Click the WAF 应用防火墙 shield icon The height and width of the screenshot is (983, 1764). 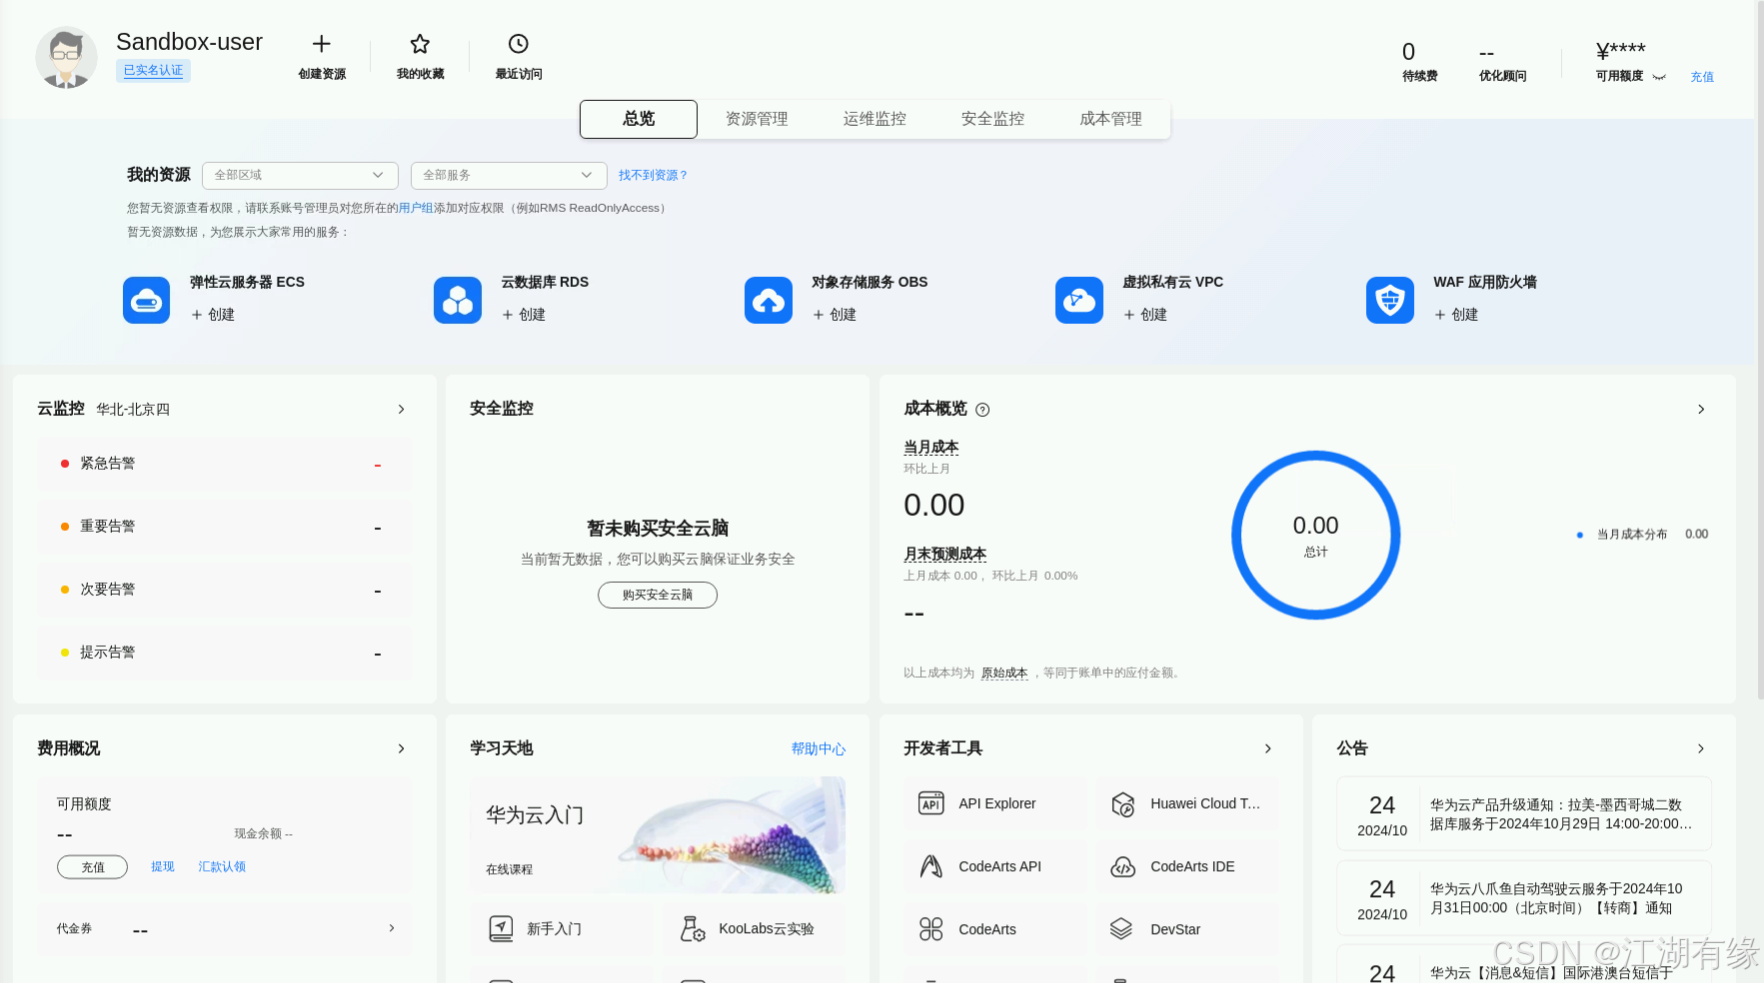[x=1390, y=300]
